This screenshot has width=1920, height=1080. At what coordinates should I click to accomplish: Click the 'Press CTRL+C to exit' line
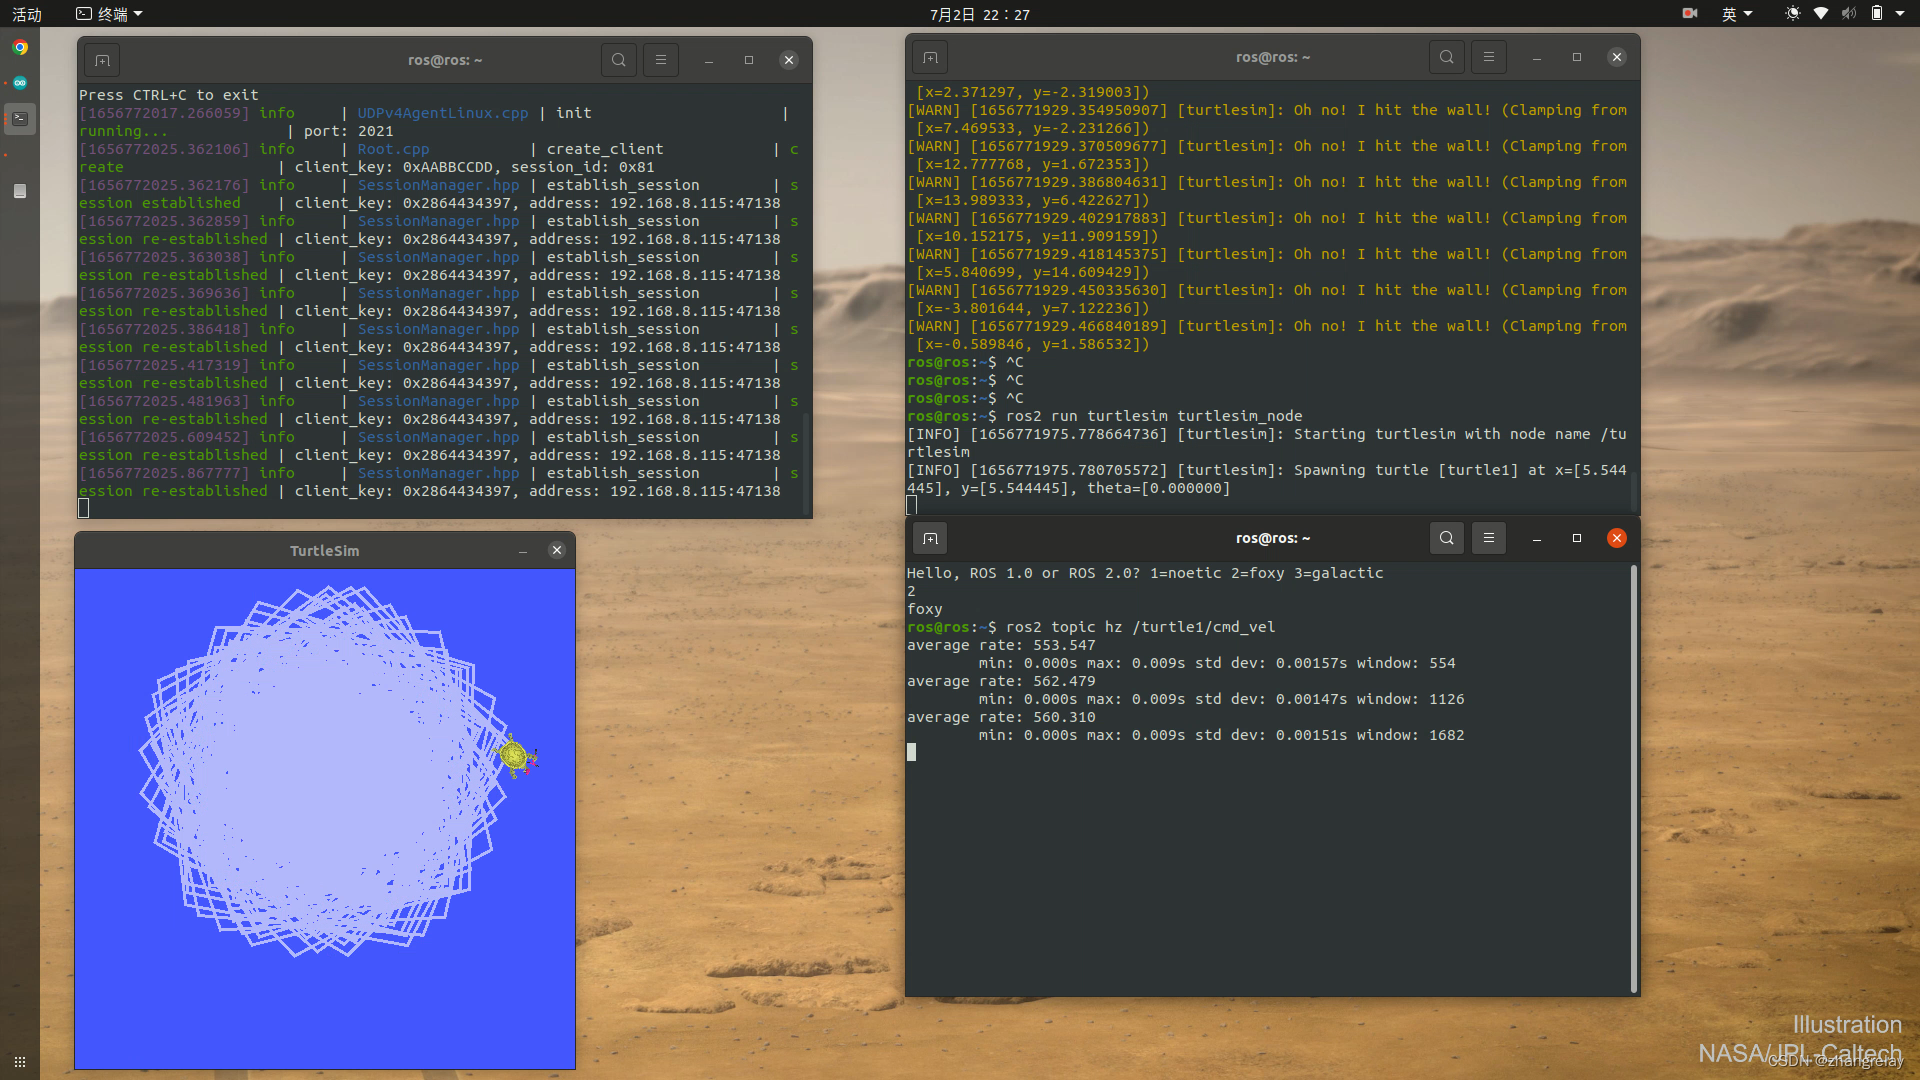(169, 95)
